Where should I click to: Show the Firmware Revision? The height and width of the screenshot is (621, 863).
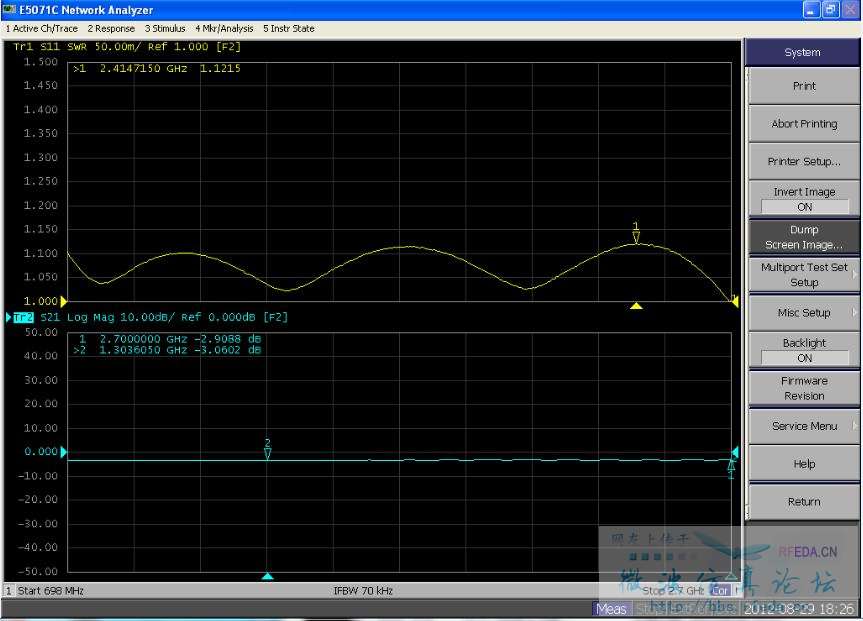[804, 388]
